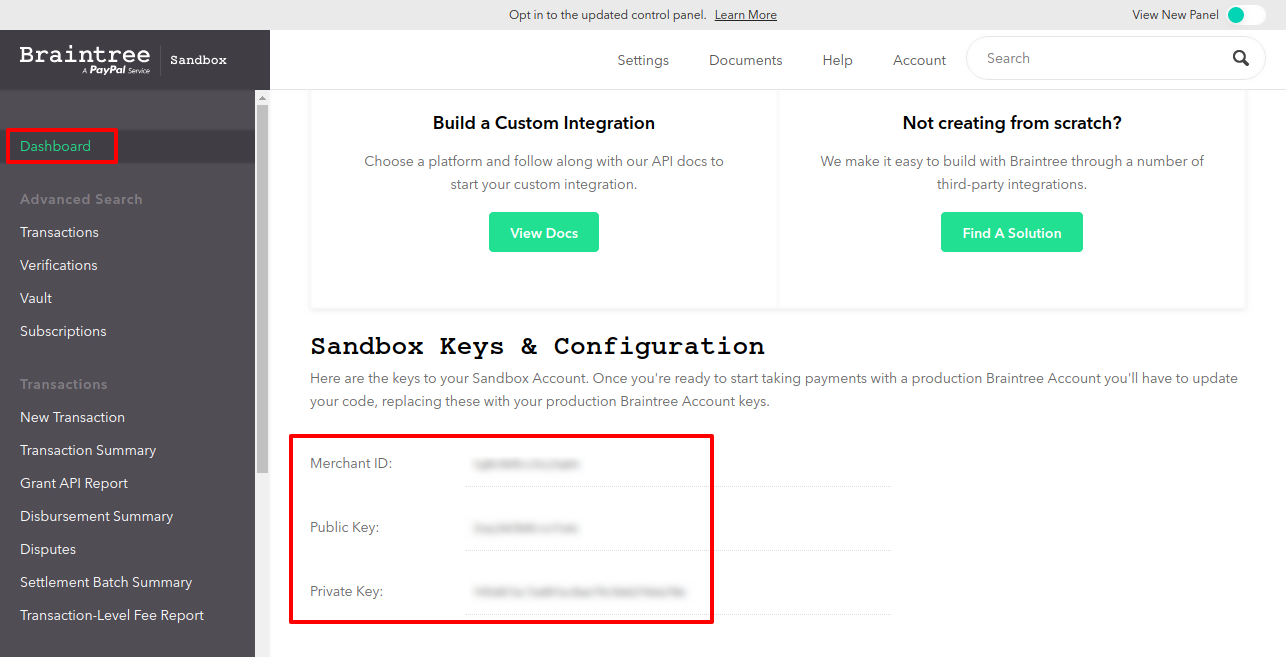Click the Merchant ID value
This screenshot has width=1286, height=657.
click(x=528, y=464)
